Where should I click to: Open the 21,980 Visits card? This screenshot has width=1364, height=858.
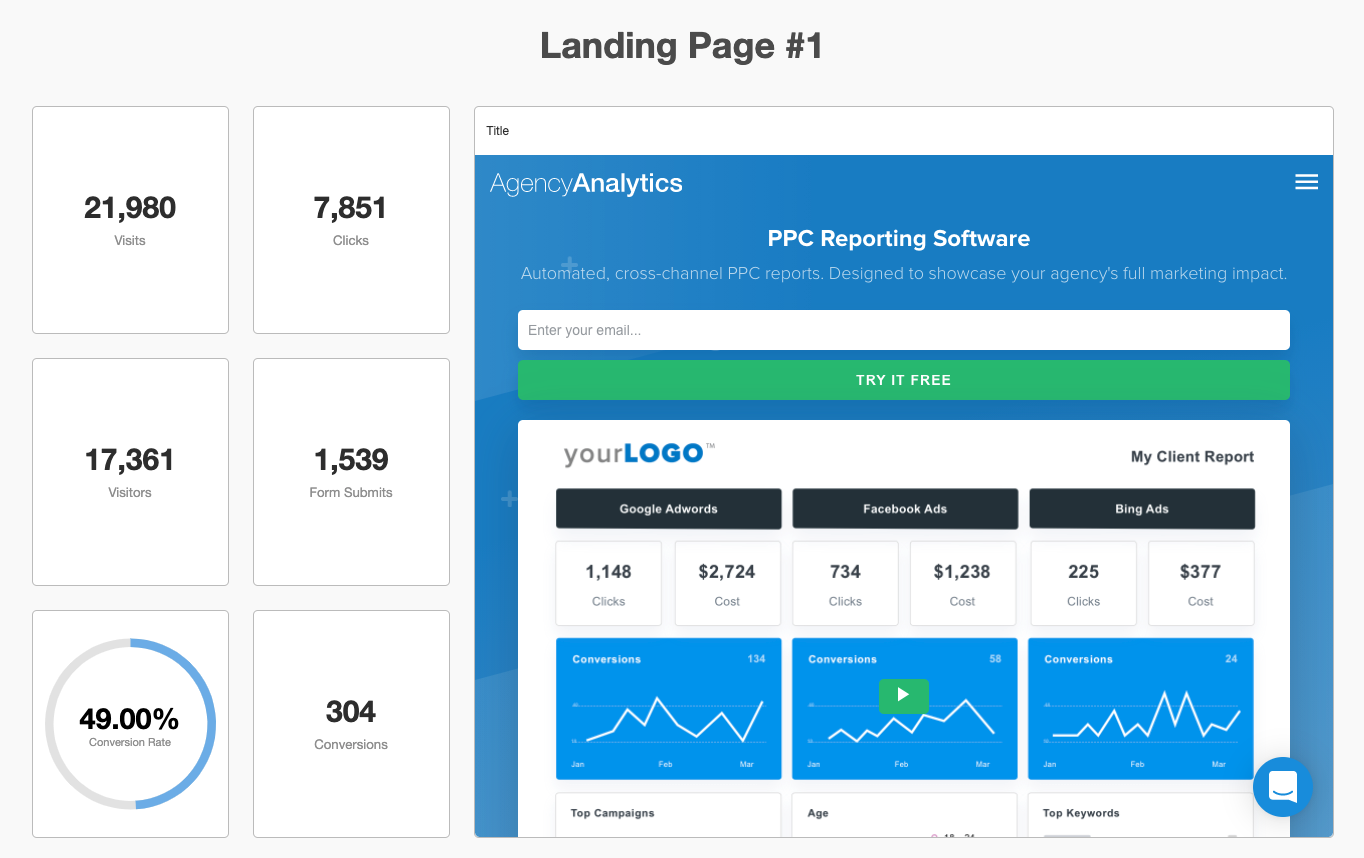pyautogui.click(x=130, y=220)
